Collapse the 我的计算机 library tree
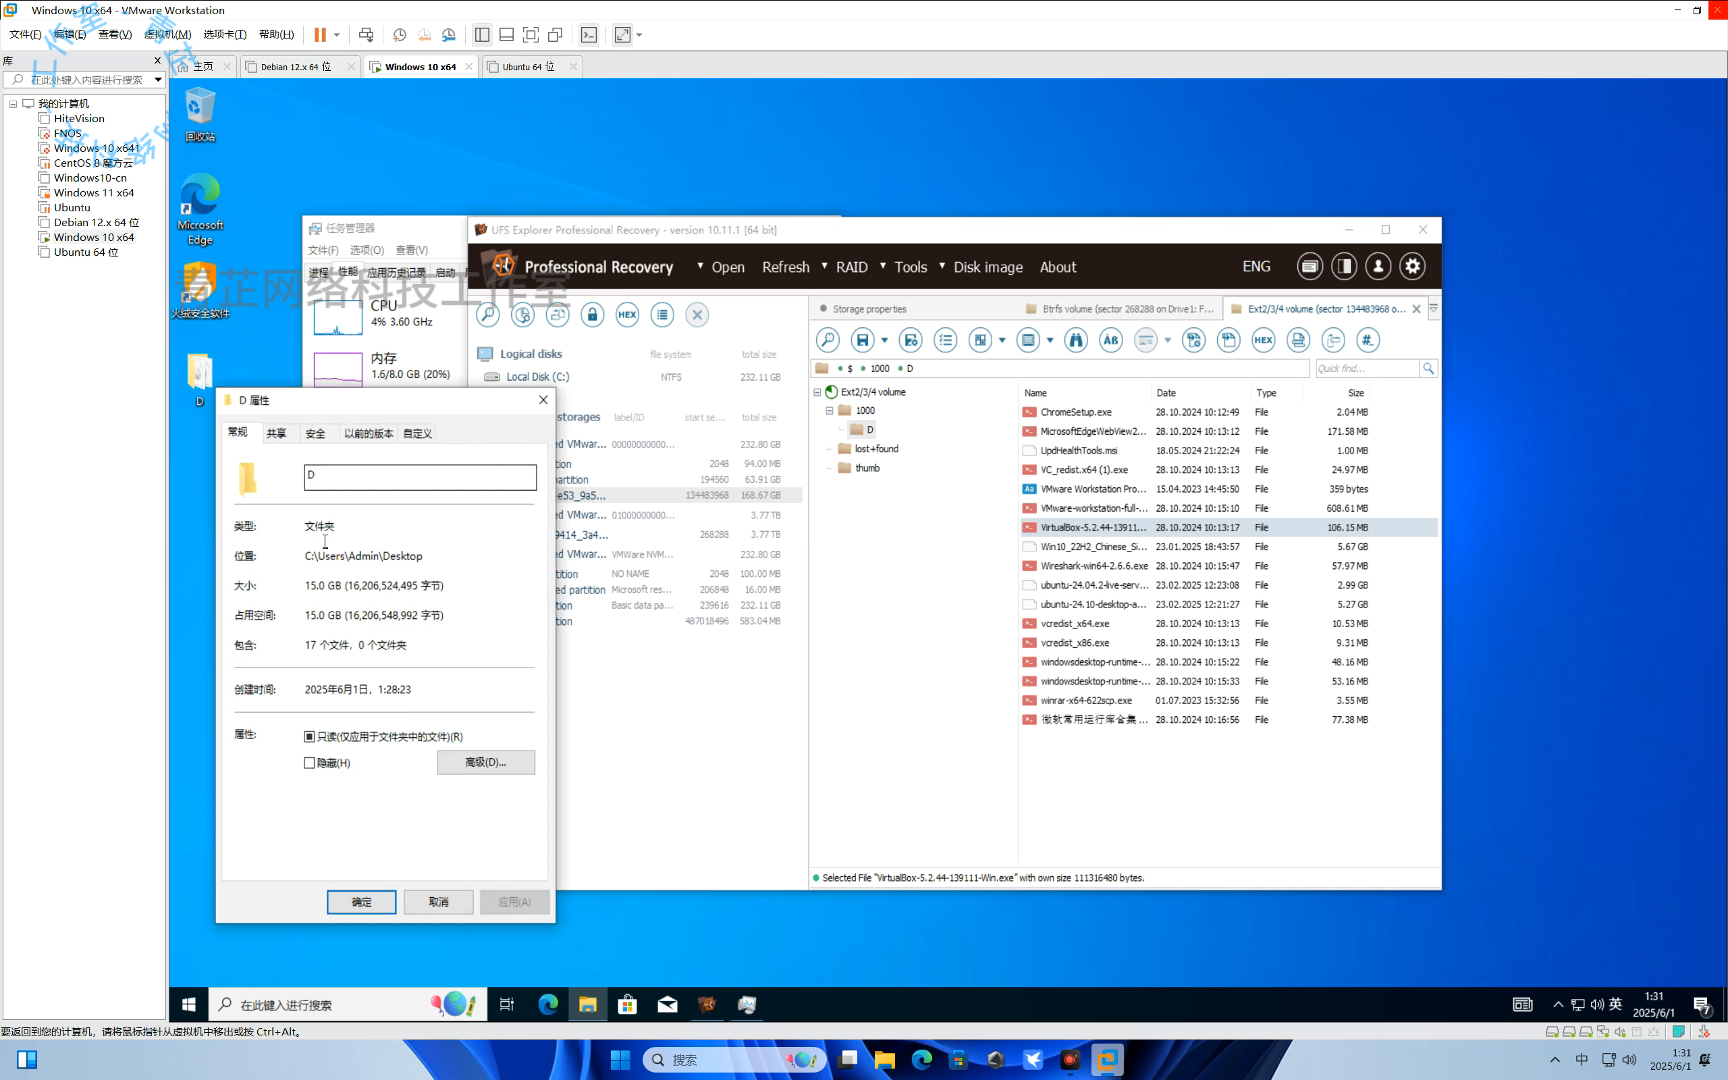 [13, 104]
